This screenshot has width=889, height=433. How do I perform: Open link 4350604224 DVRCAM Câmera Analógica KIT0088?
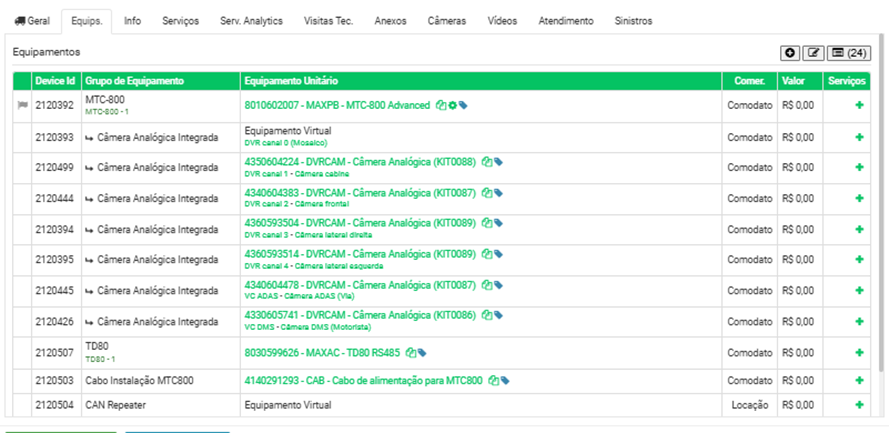tap(359, 161)
